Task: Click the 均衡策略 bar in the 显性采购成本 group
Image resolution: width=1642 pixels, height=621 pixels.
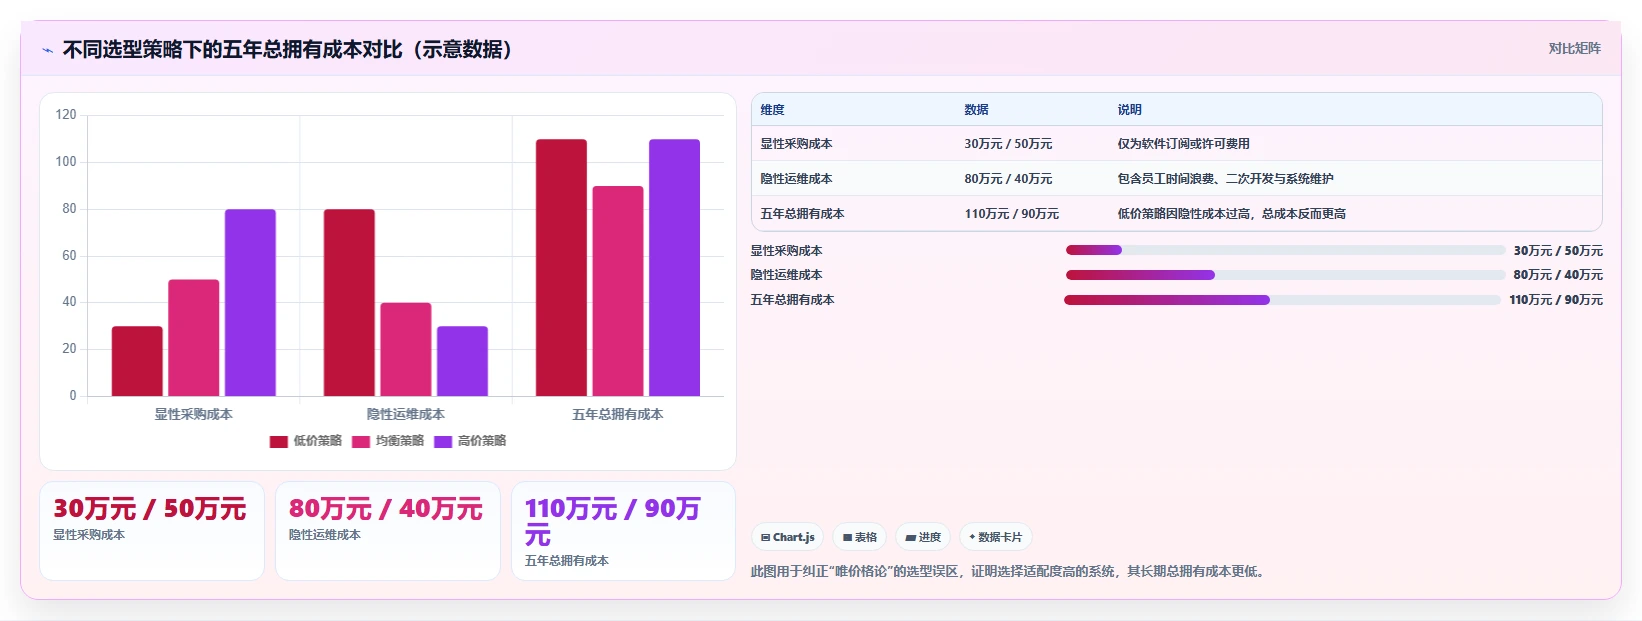Action: coord(194,338)
